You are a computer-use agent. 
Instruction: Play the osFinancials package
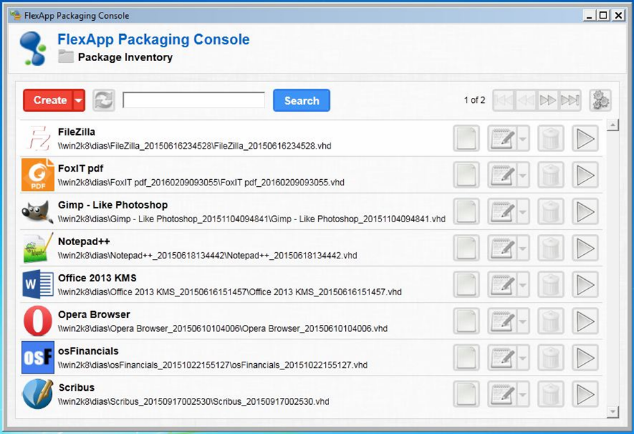(585, 358)
